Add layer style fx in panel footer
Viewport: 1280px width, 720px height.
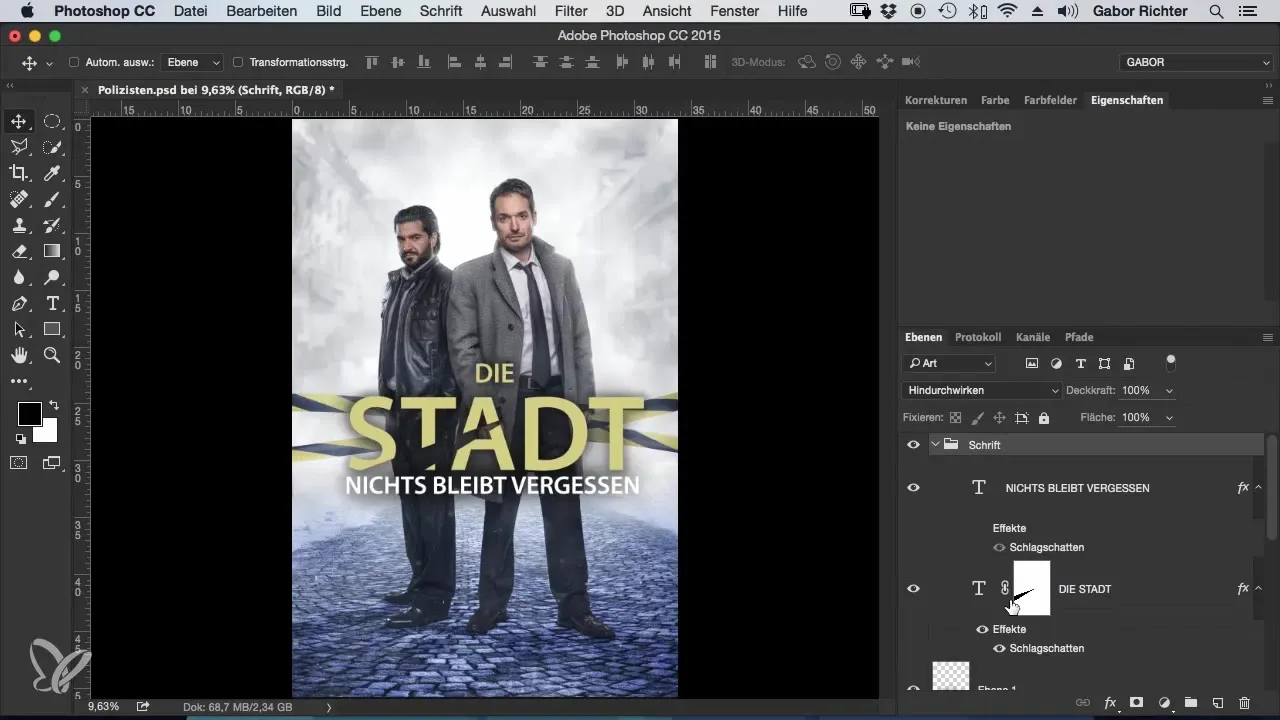pos(1110,703)
